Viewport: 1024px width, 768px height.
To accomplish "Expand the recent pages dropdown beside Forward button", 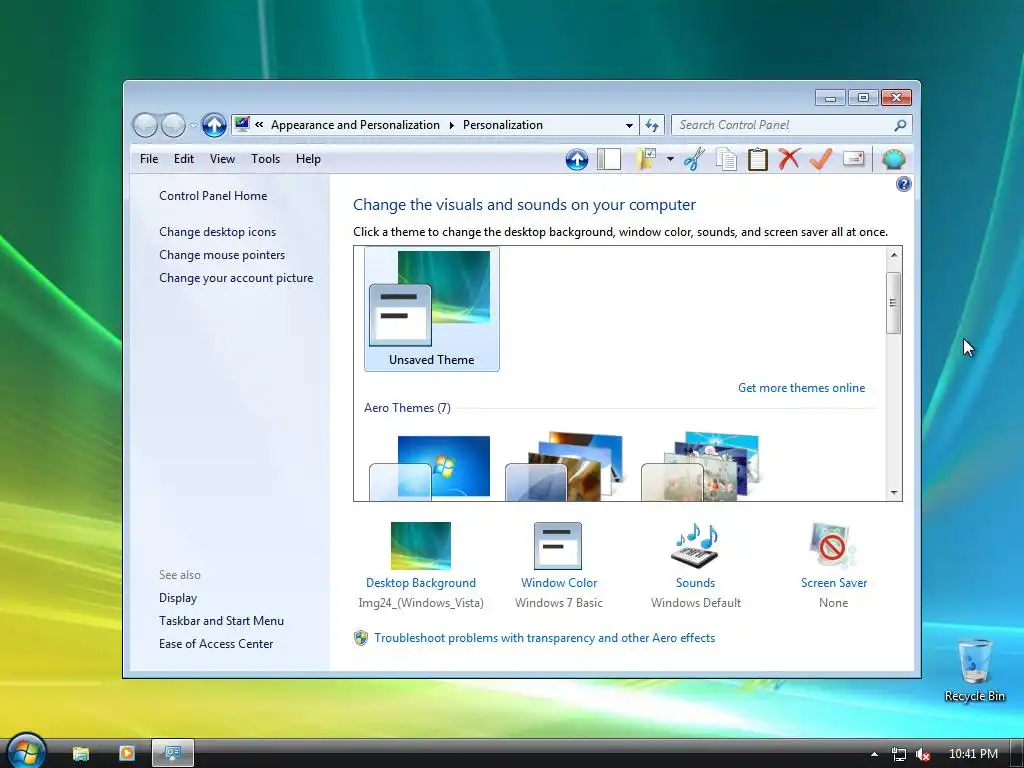I will [193, 125].
